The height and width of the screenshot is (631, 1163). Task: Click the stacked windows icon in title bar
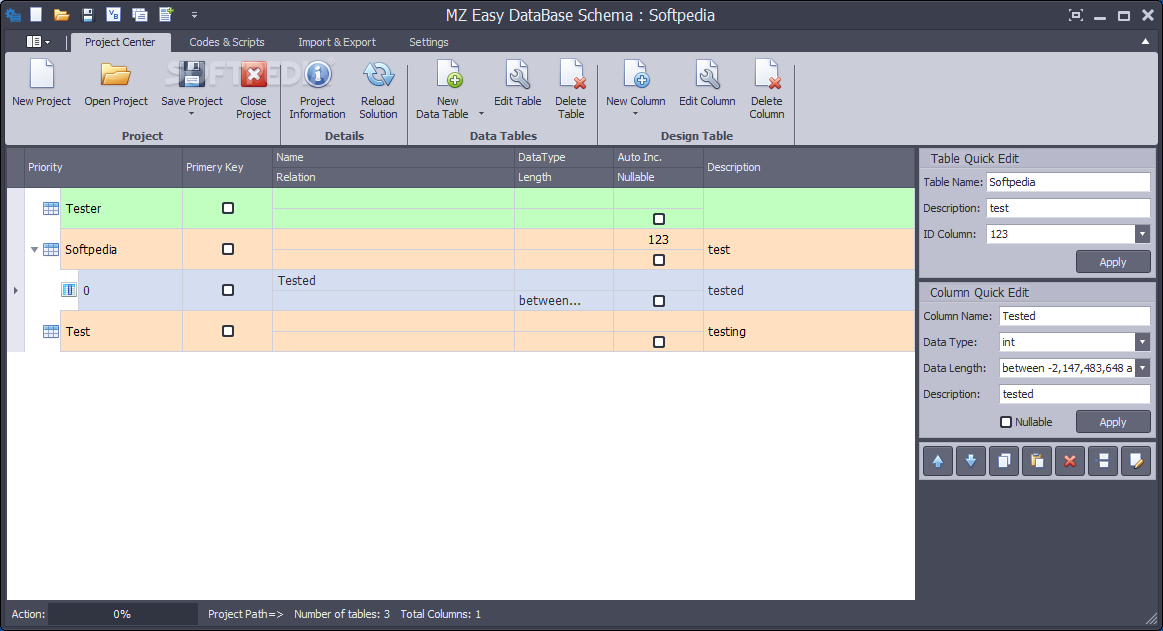[139, 14]
